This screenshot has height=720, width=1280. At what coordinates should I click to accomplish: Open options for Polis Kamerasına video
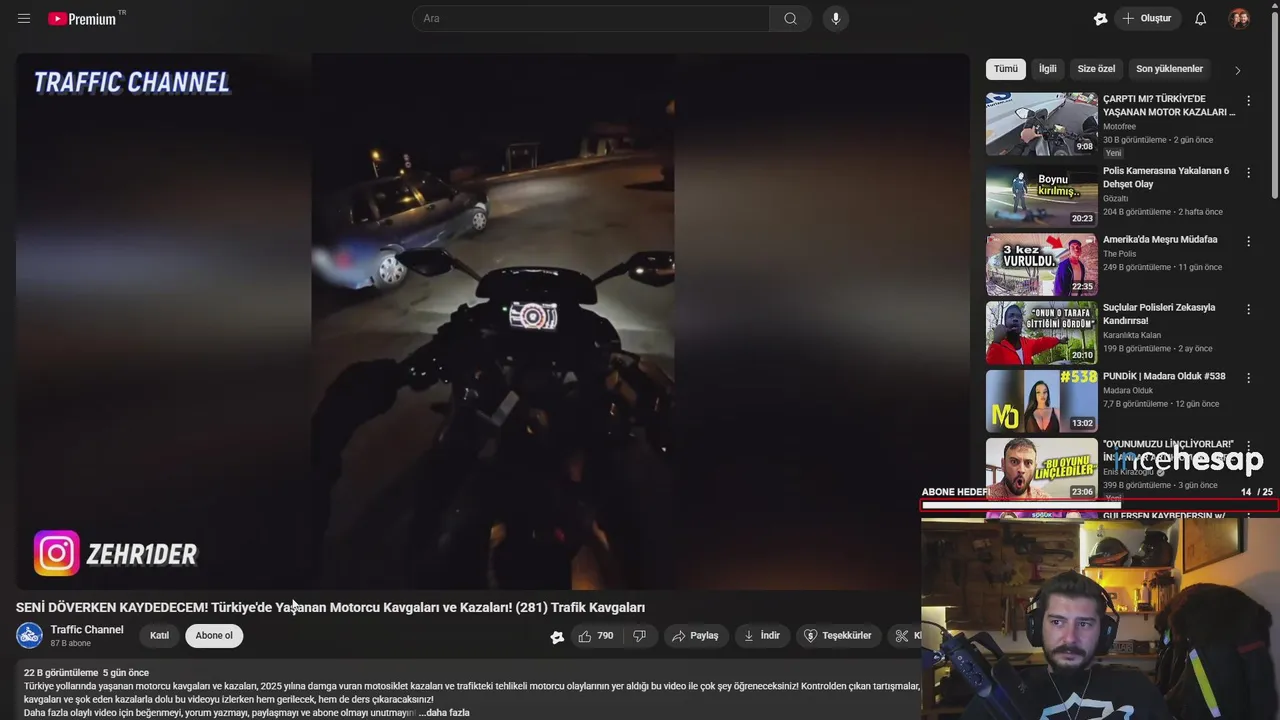coord(1248,173)
